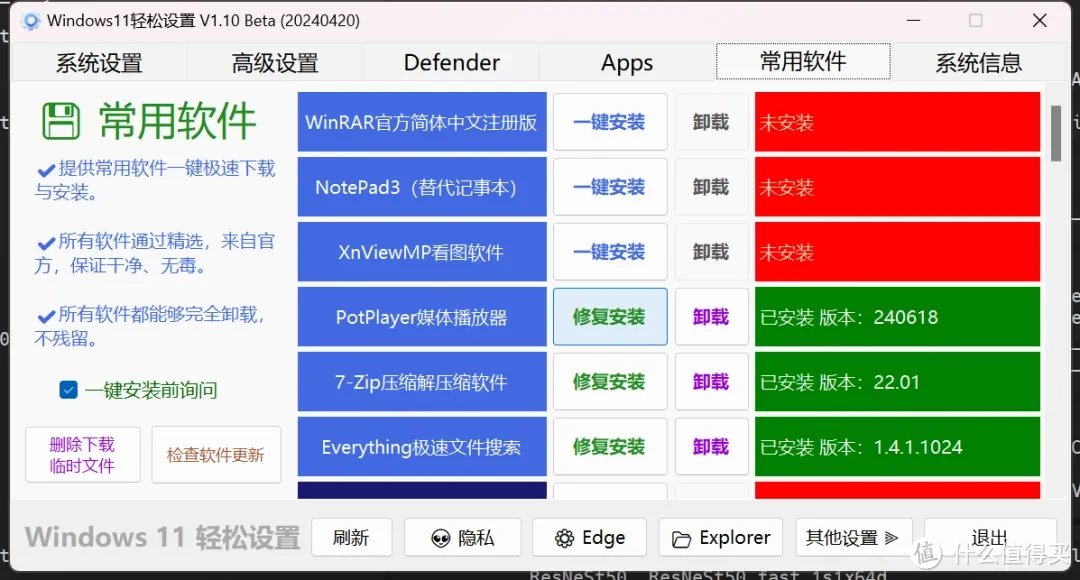Click 卸载 in the NotePad3 row
This screenshot has height=580, width=1080.
711,187
